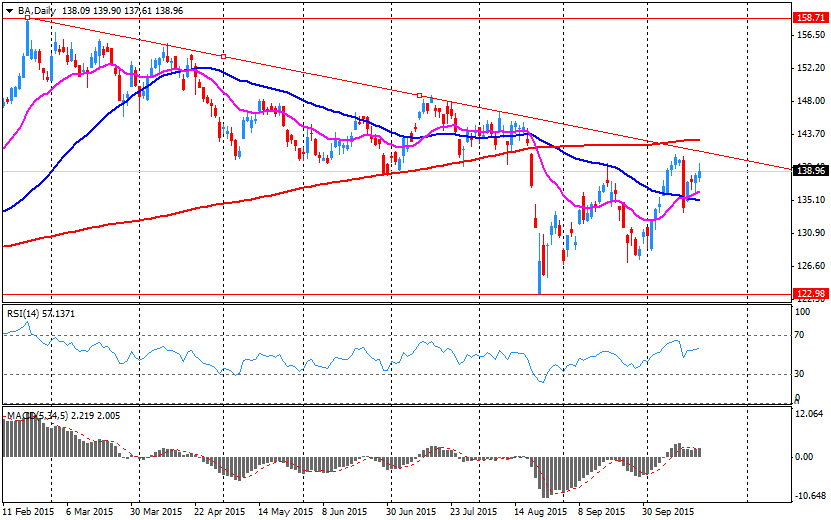Select the BA,Daily chart title text
Viewport: 831px width, 520px height.
pos(37,11)
